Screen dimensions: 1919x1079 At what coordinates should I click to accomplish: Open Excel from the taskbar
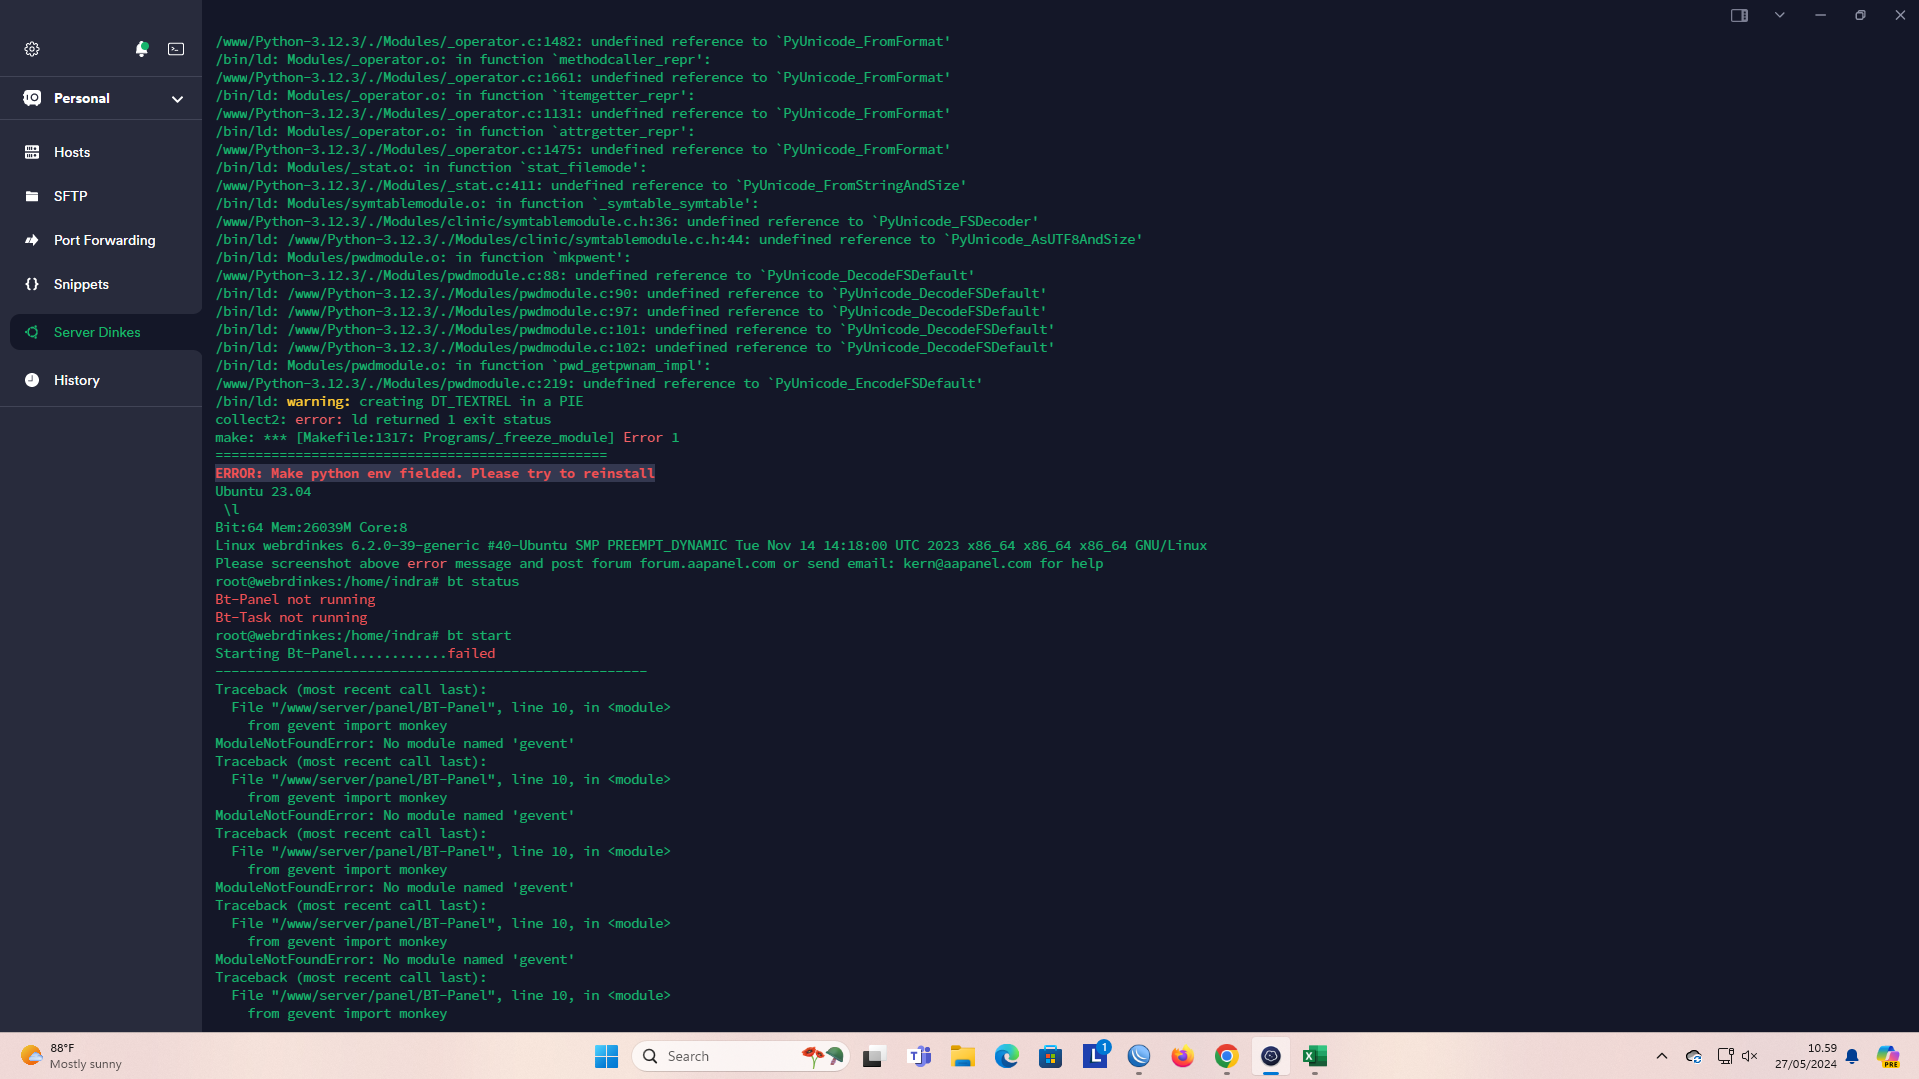pos(1314,1056)
